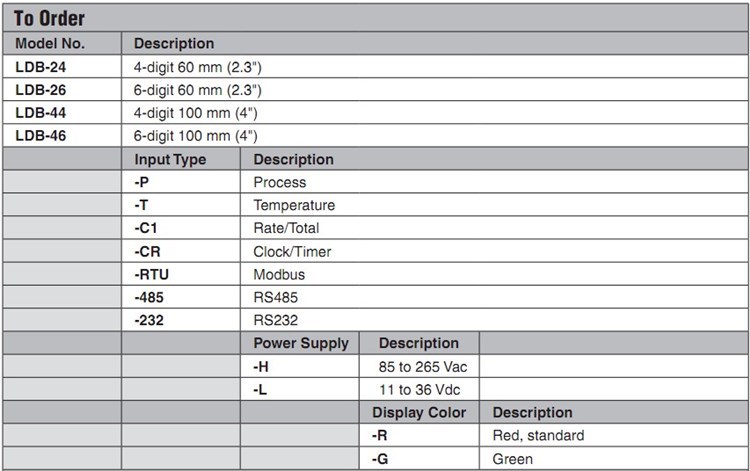
Task: Click the Input Type column header
Action: click(170, 159)
